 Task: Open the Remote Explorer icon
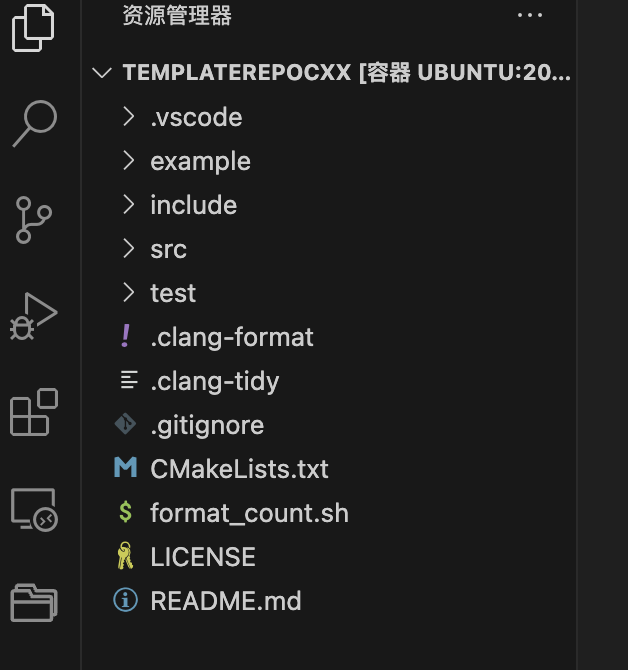click(x=34, y=509)
